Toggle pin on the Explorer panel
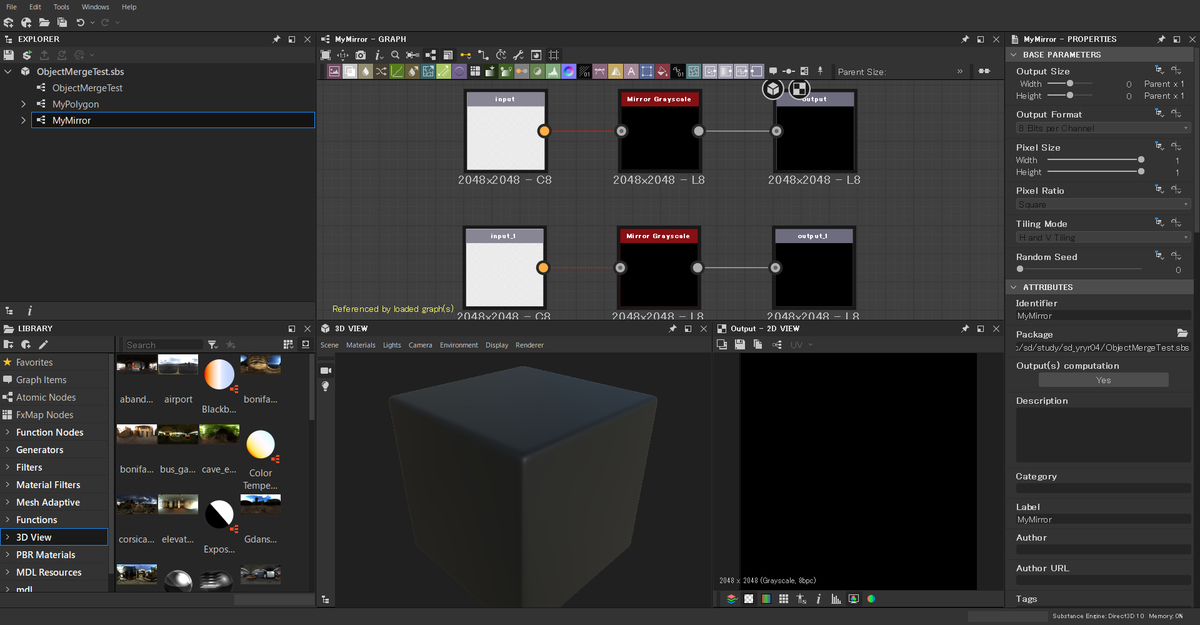The image size is (1200, 625). click(x=276, y=39)
